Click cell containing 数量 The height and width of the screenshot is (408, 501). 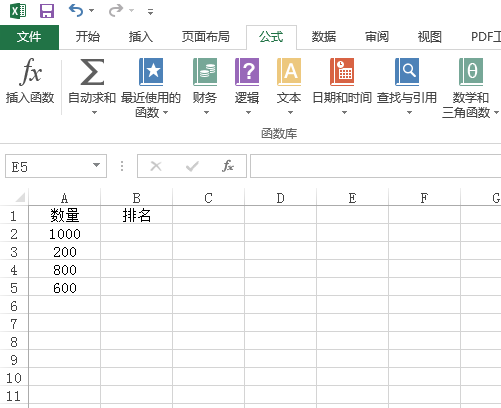(x=65, y=215)
